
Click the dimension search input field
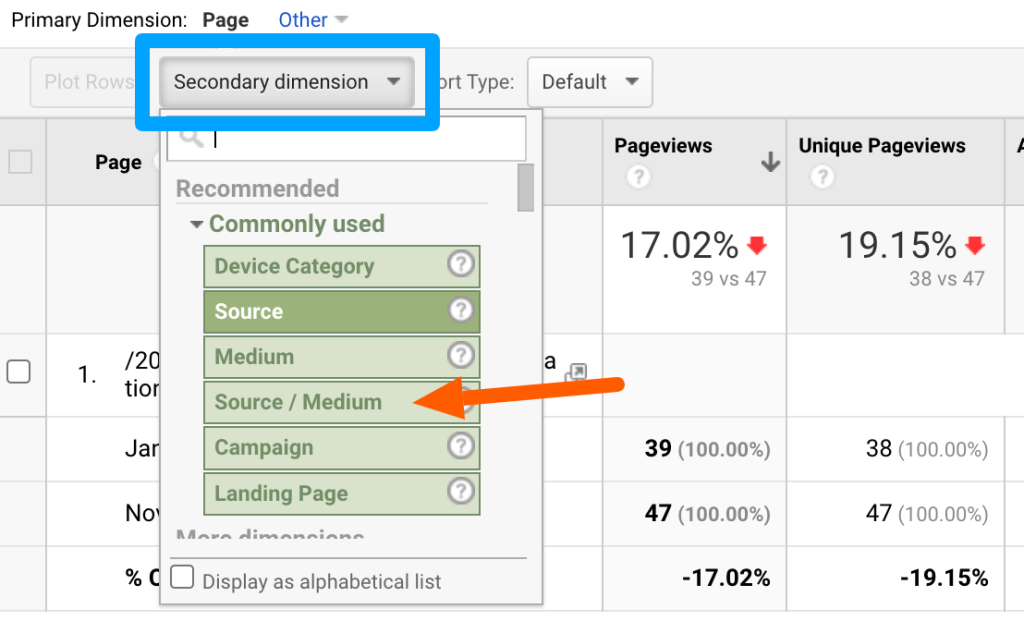tap(346, 138)
